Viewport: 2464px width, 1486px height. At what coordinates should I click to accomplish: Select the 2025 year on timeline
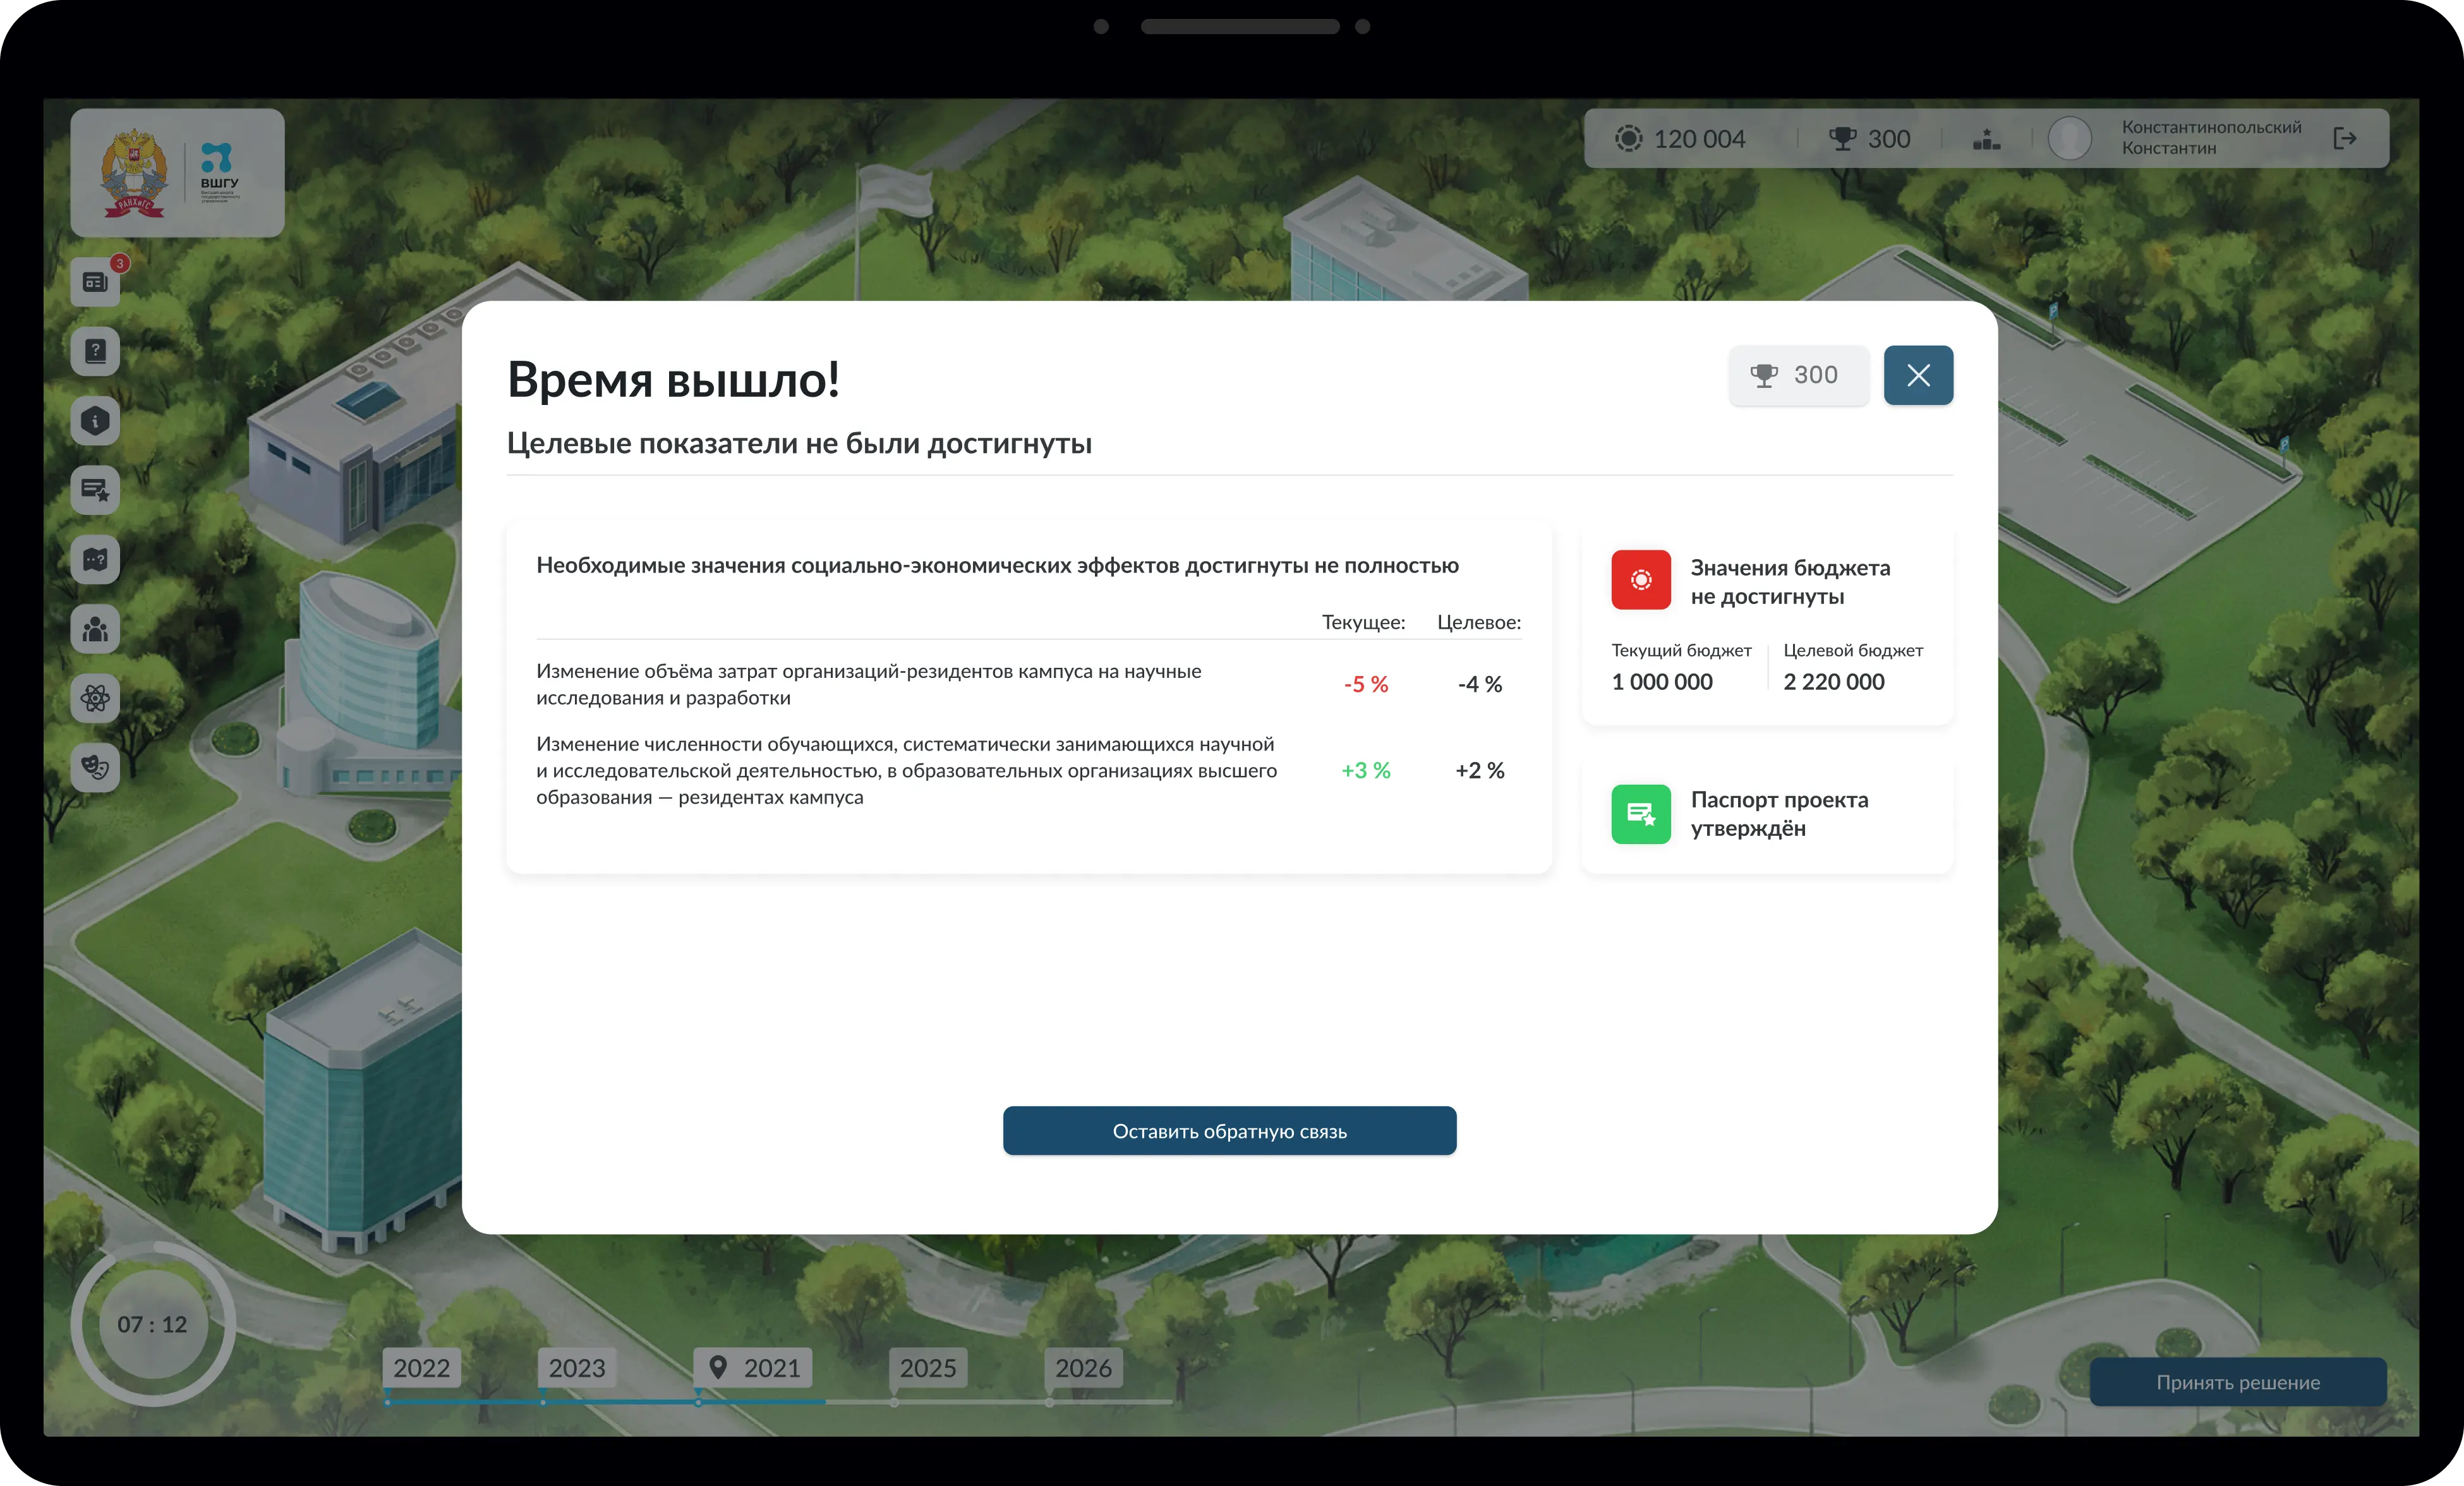927,1368
